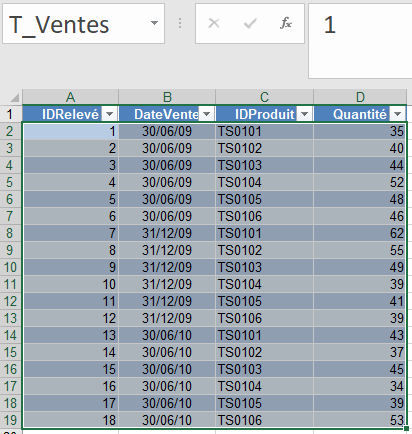
Task: Select row 19 header
Action: 11,420
